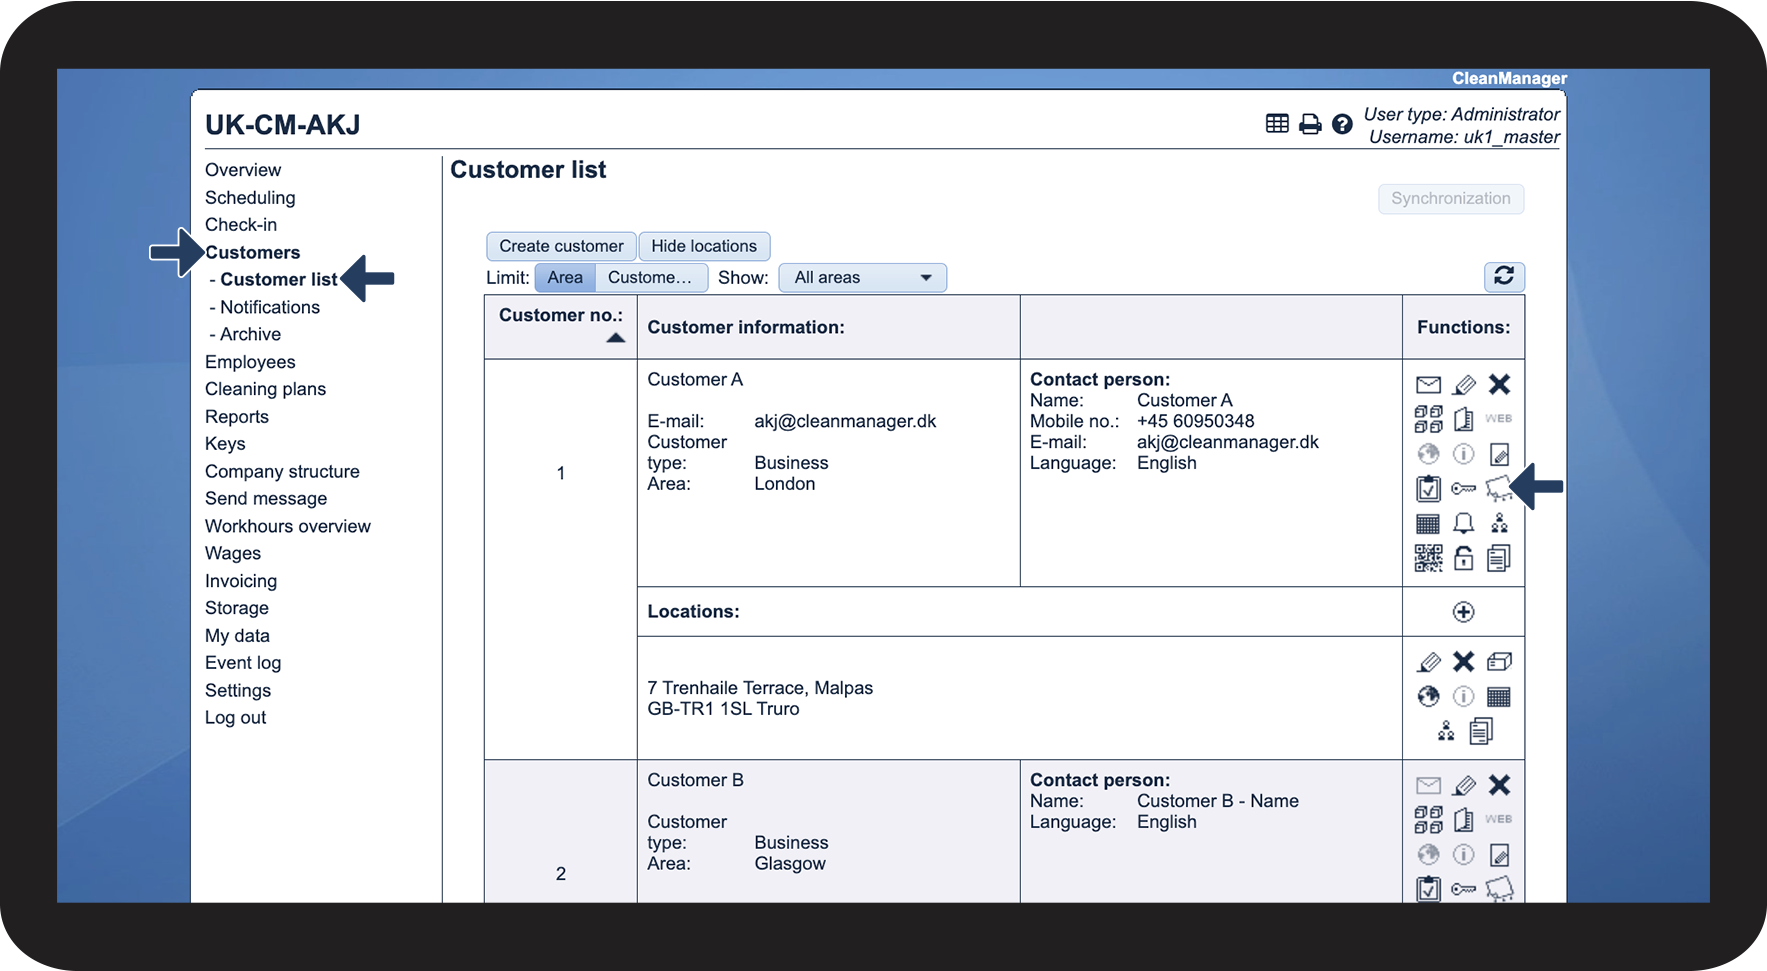Click the padlock icon for Customer A
This screenshot has height=971, width=1767.
click(1463, 558)
